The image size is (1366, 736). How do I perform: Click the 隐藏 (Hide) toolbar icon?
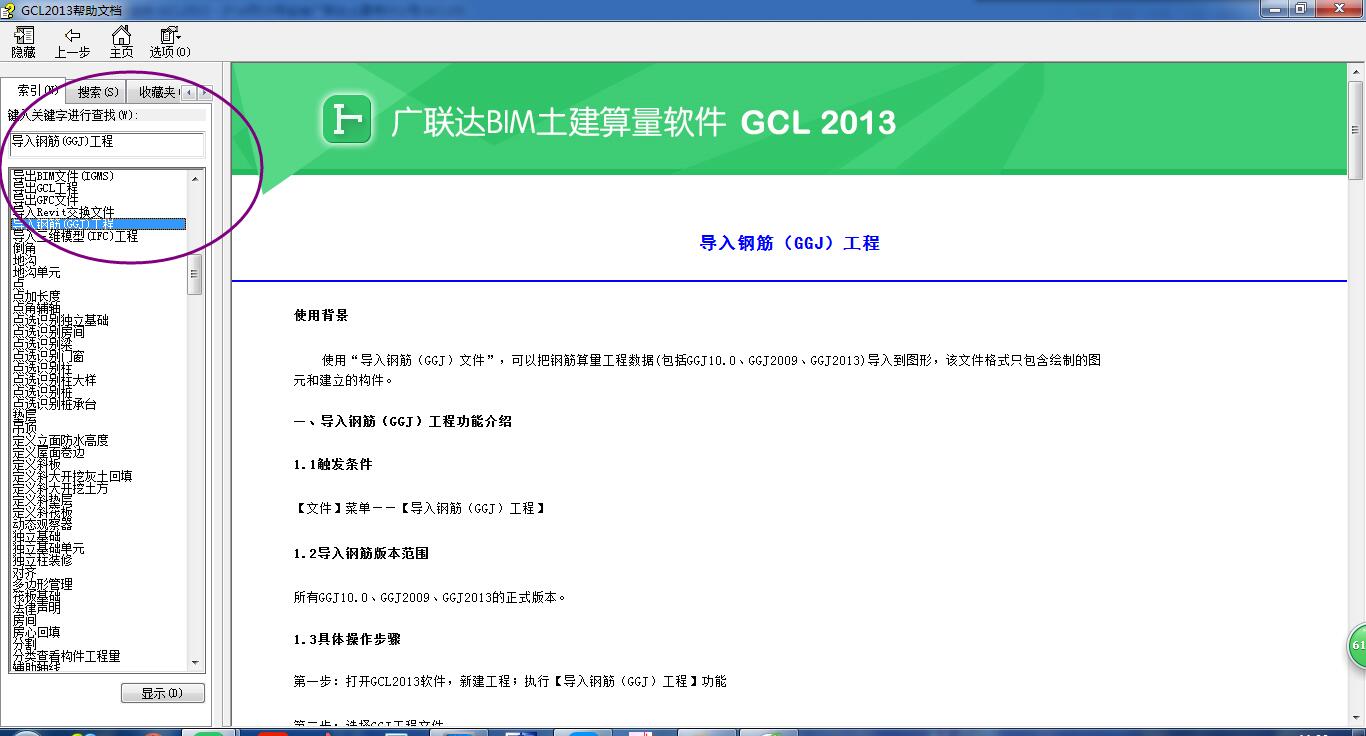(23, 42)
